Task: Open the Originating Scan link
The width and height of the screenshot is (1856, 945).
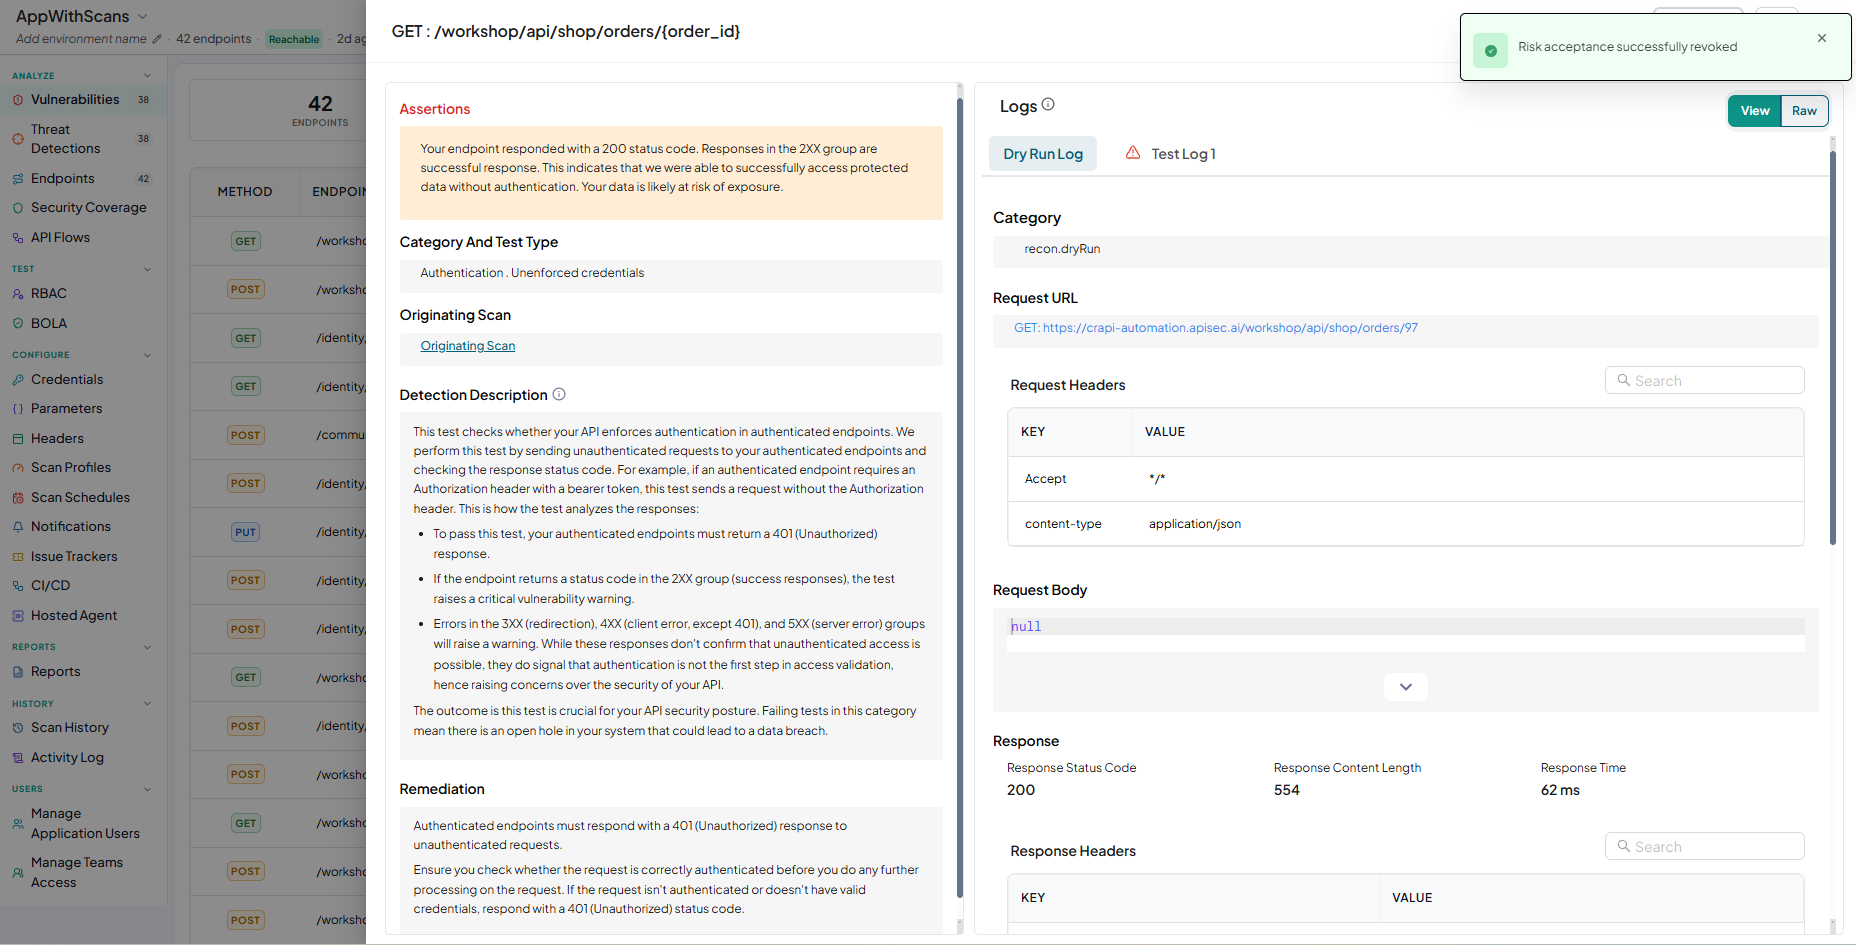Action: pos(468,346)
